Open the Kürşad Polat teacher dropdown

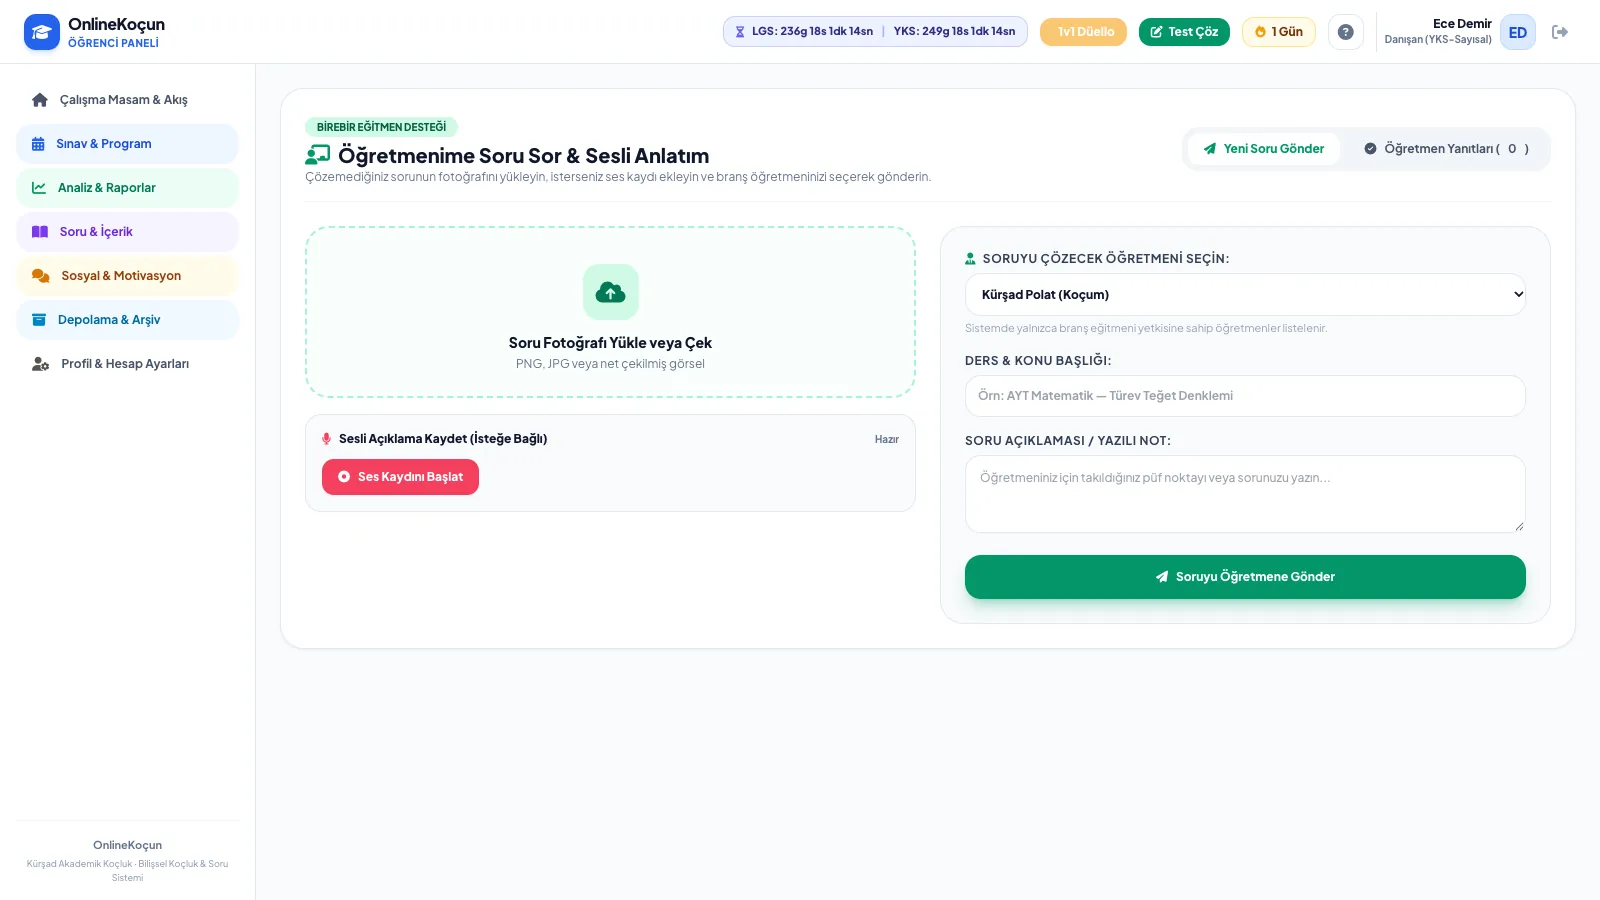coord(1245,294)
